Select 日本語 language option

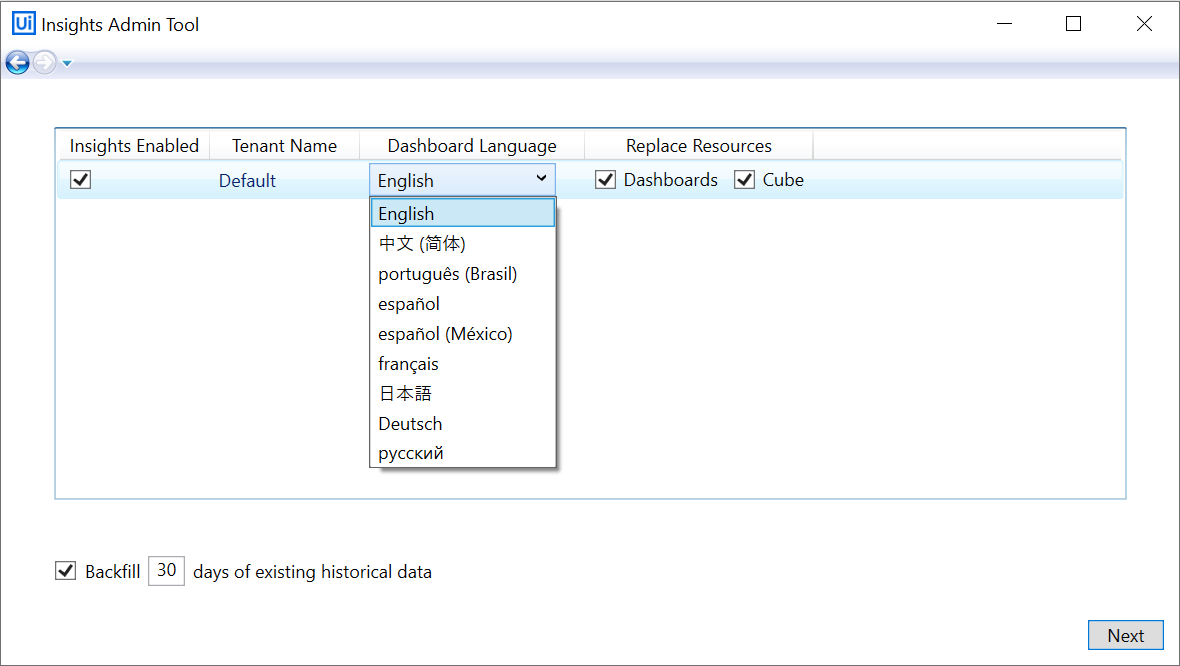coord(463,394)
